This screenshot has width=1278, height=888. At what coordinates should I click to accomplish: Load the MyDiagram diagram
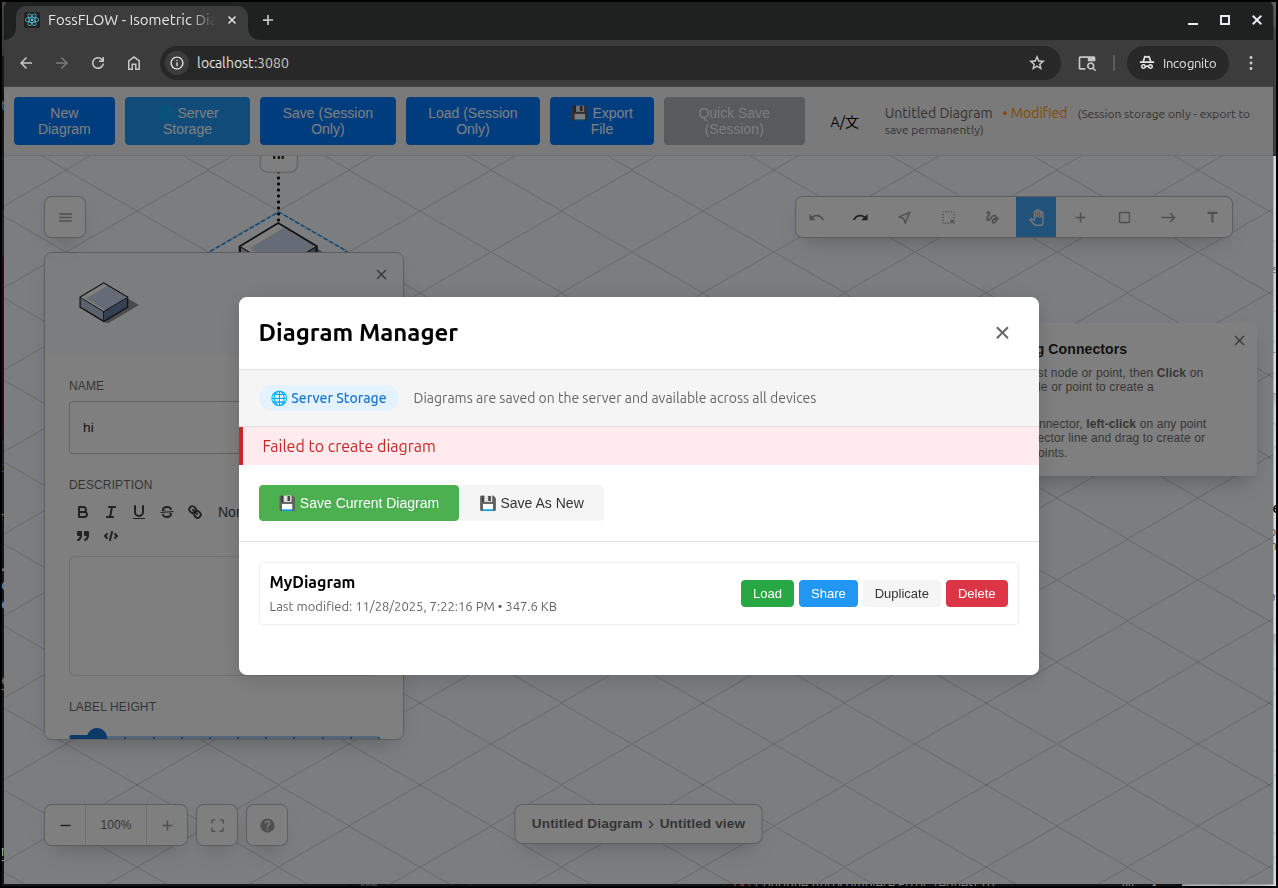pyautogui.click(x=767, y=593)
